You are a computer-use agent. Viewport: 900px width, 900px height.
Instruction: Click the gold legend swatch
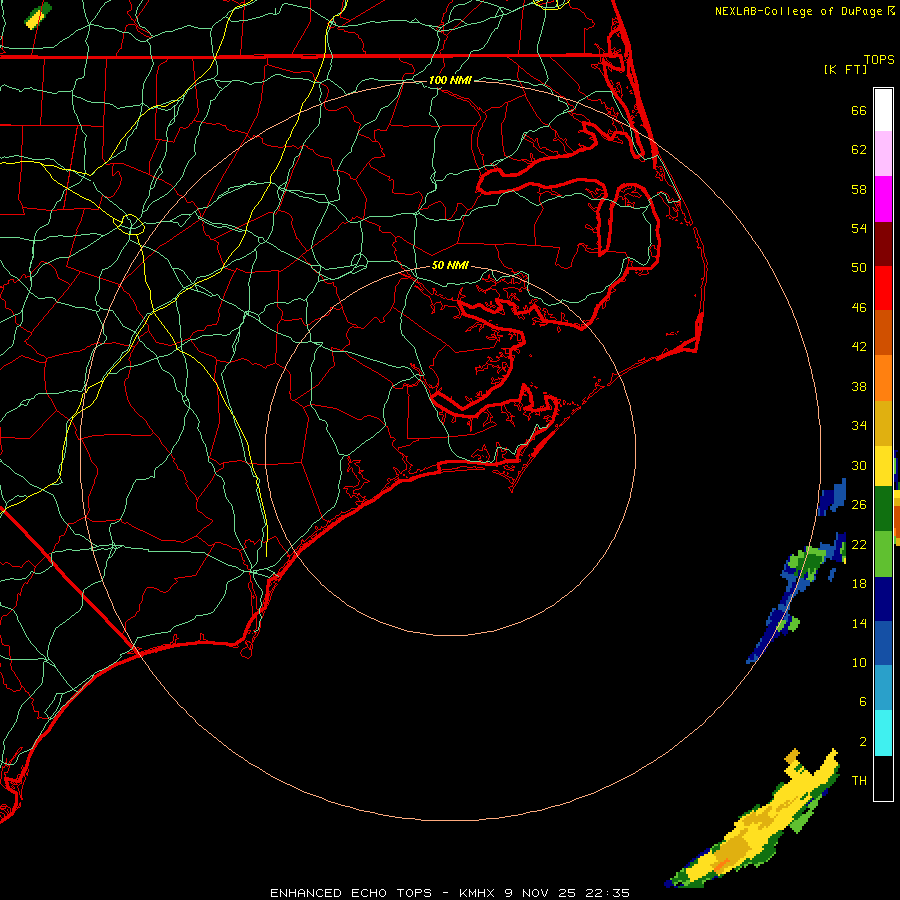pyautogui.click(x=883, y=423)
